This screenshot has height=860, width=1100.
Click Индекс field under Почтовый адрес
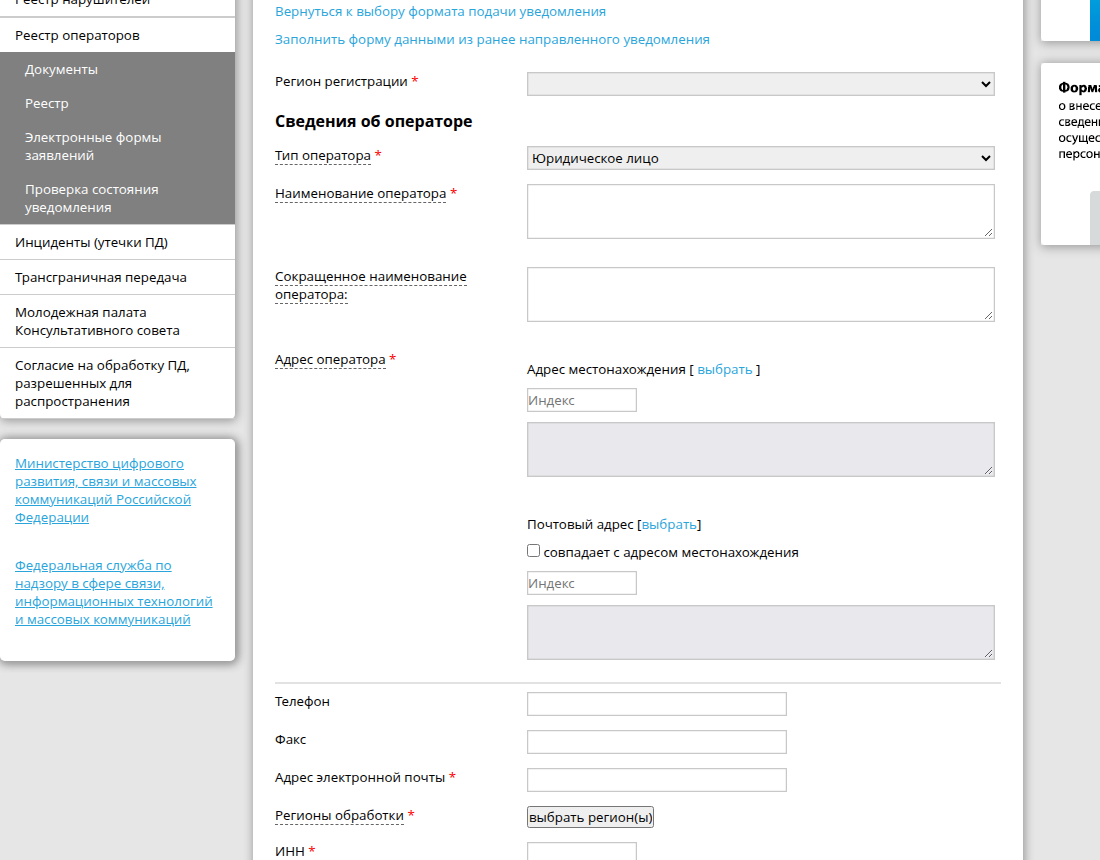click(582, 584)
